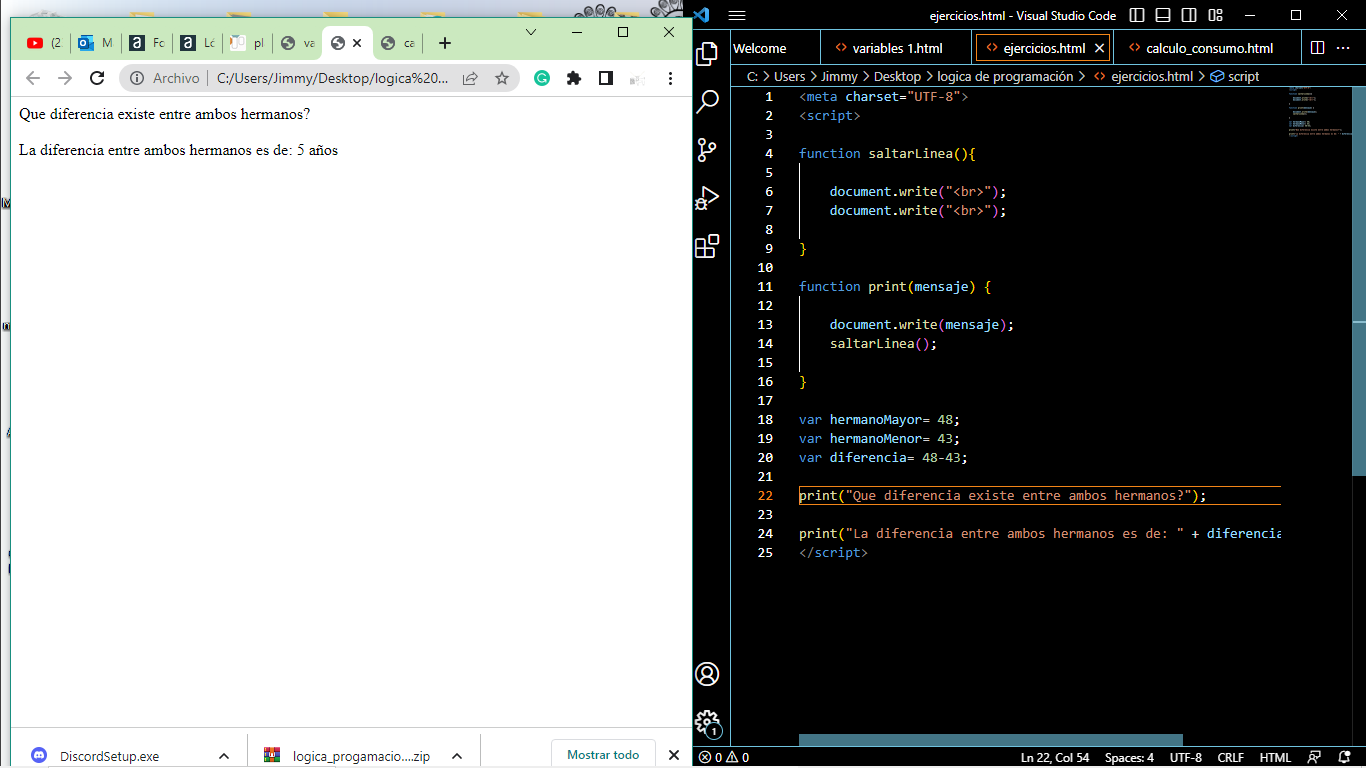The image size is (1366, 768).
Task: Change the HTML language mode
Action: point(1275,757)
